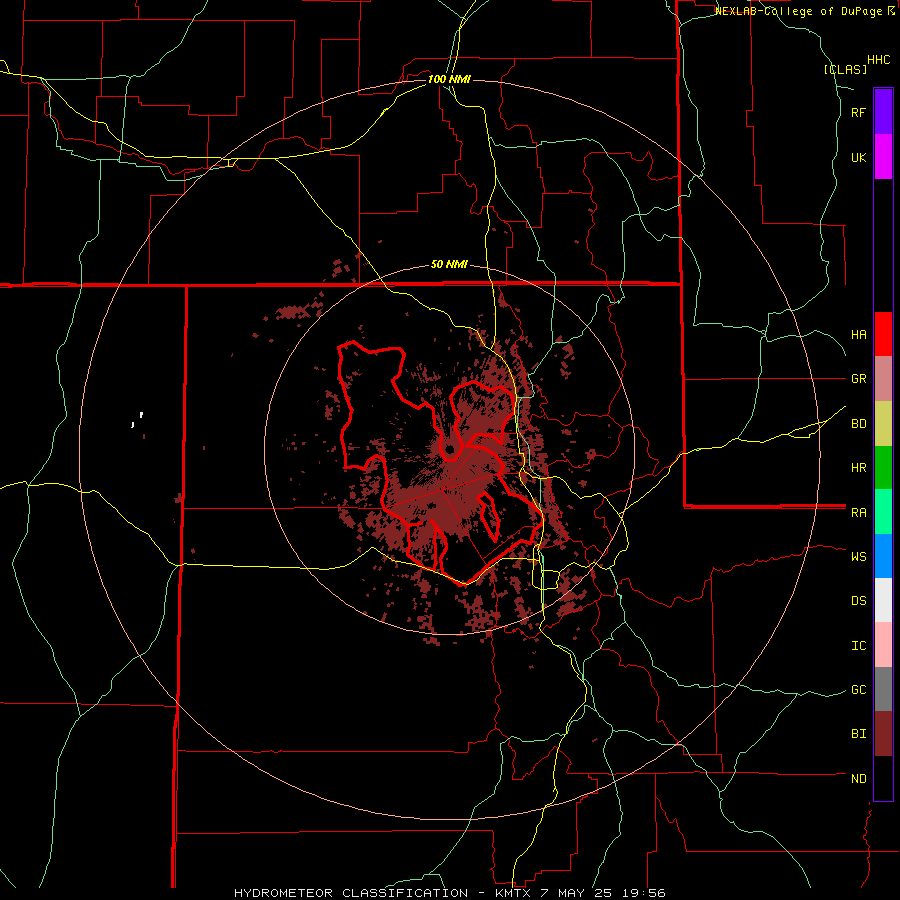900x900 pixels.
Task: Click the "RF" legend label
Action: 858,113
